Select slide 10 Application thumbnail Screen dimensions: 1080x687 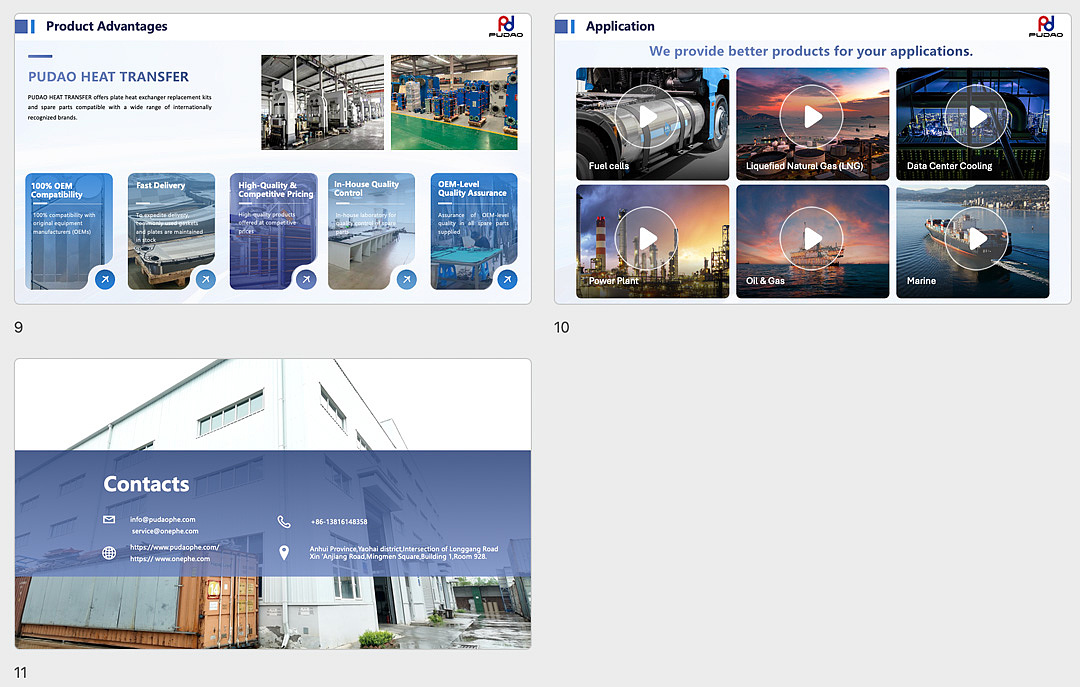[813, 158]
